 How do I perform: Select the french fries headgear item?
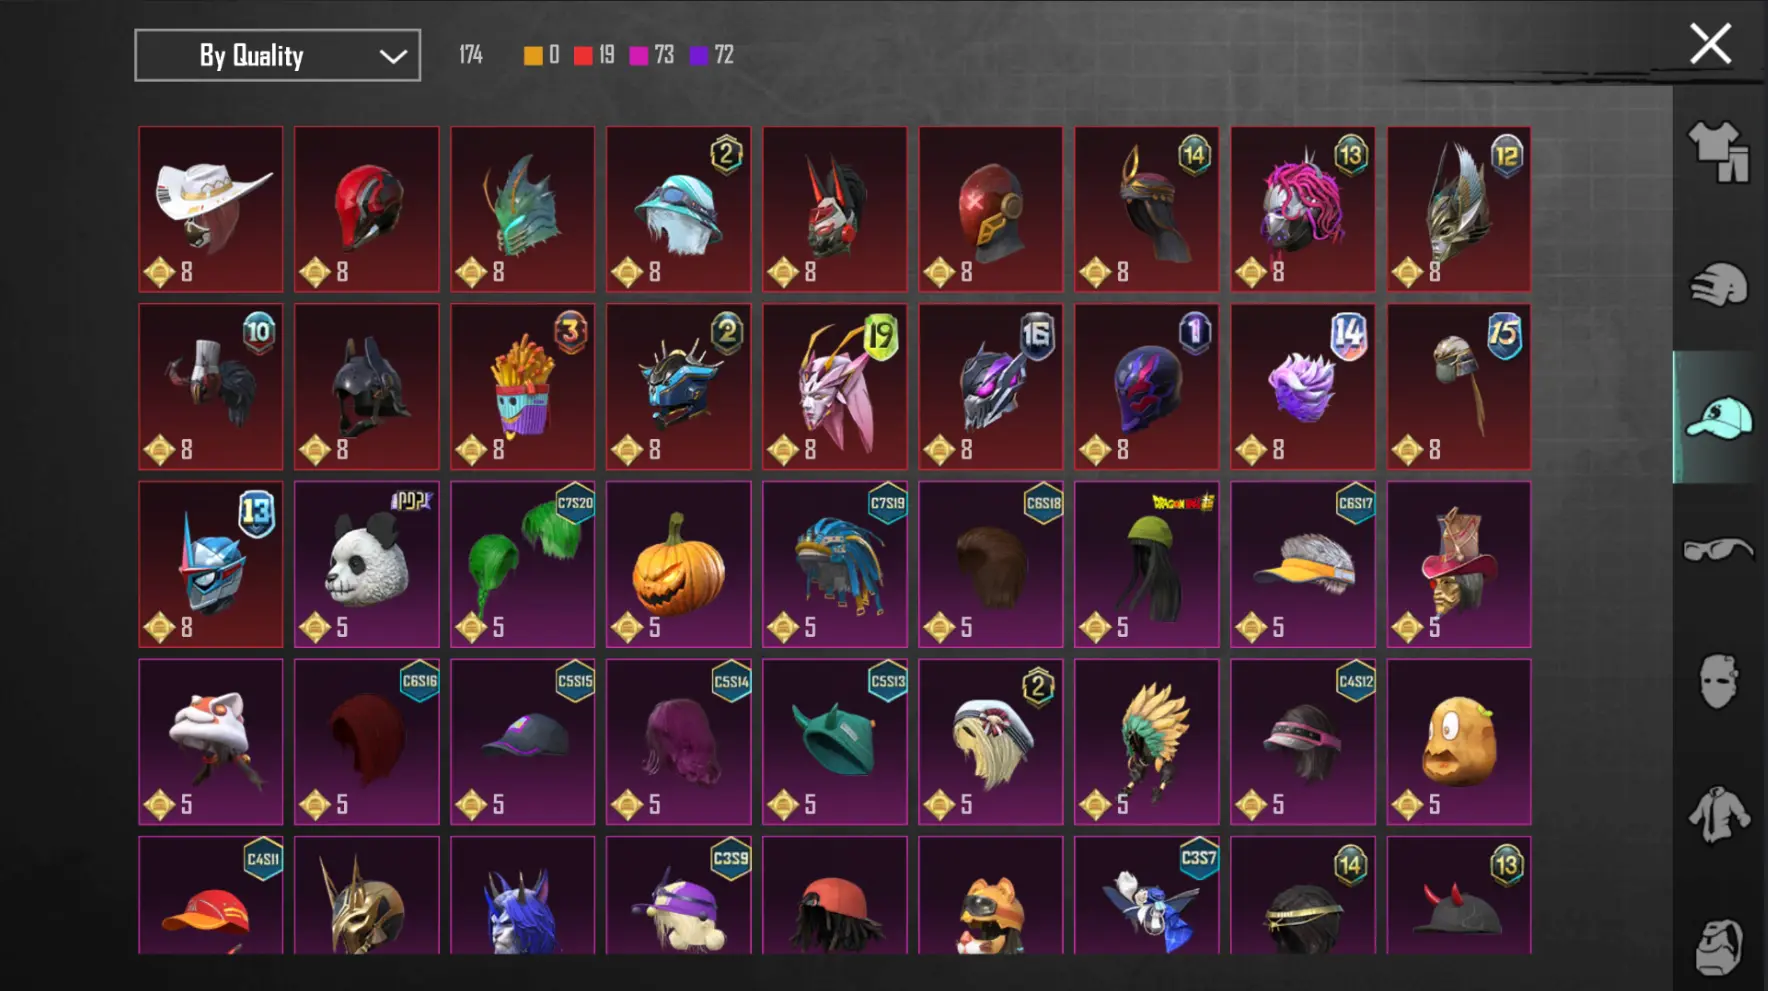[x=523, y=387]
